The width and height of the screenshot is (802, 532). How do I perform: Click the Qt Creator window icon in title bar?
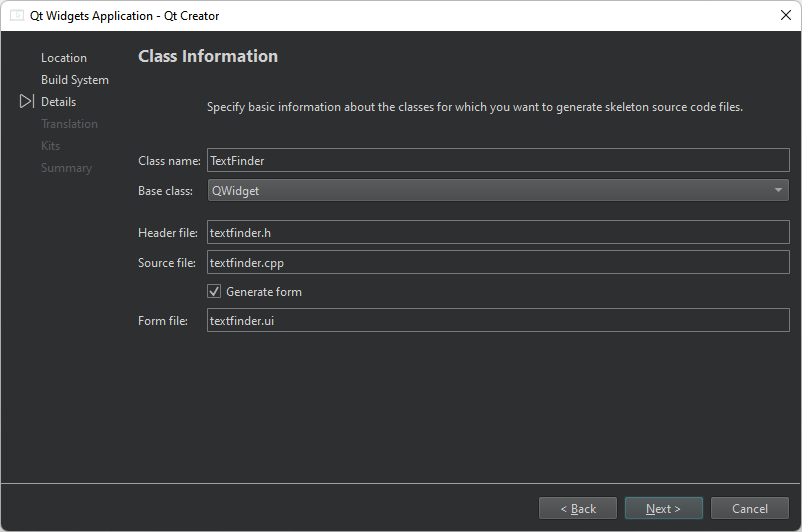pyautogui.click(x=17, y=16)
